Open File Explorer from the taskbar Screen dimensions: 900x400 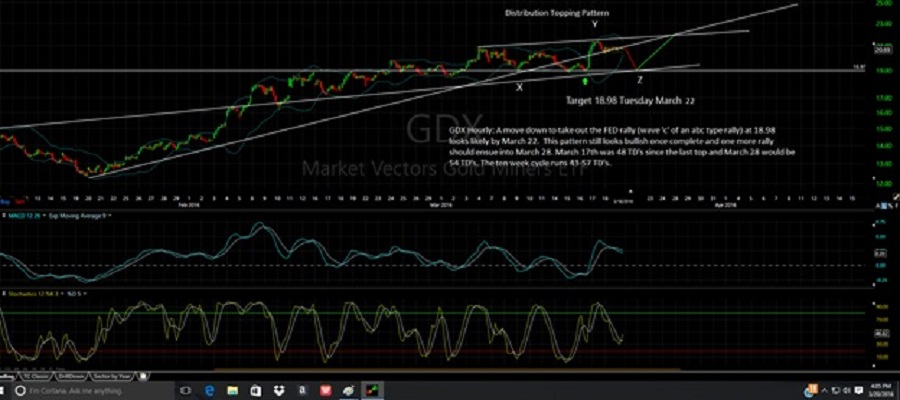click(232, 390)
